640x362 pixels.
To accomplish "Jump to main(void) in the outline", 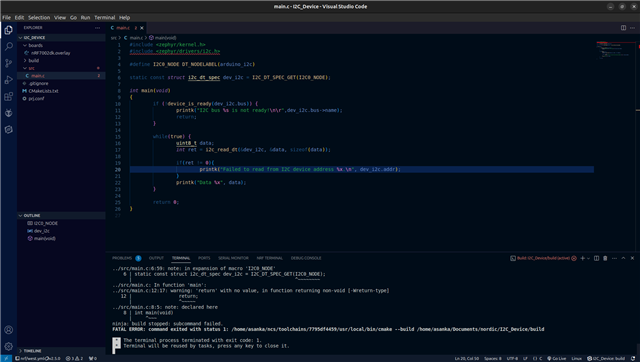I will click(x=61, y=238).
